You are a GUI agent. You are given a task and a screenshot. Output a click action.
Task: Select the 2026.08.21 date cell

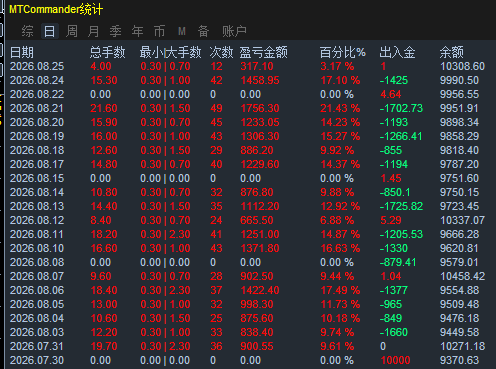[x=37, y=108]
